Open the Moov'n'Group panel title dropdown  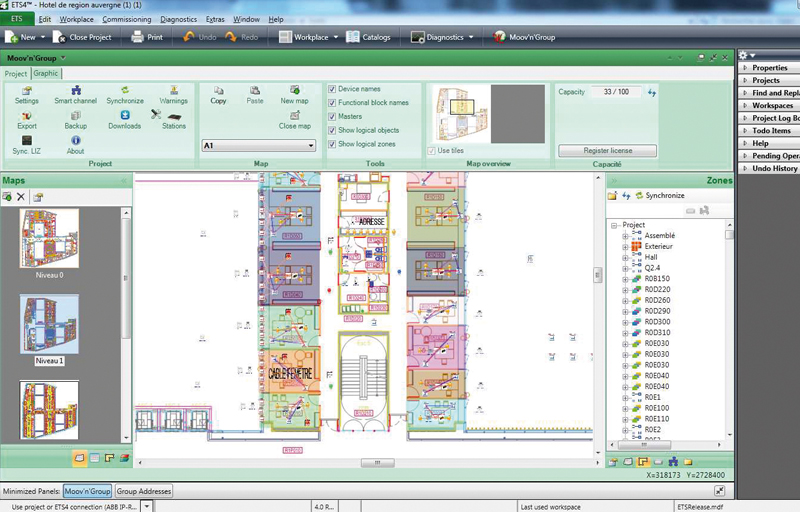63,58
